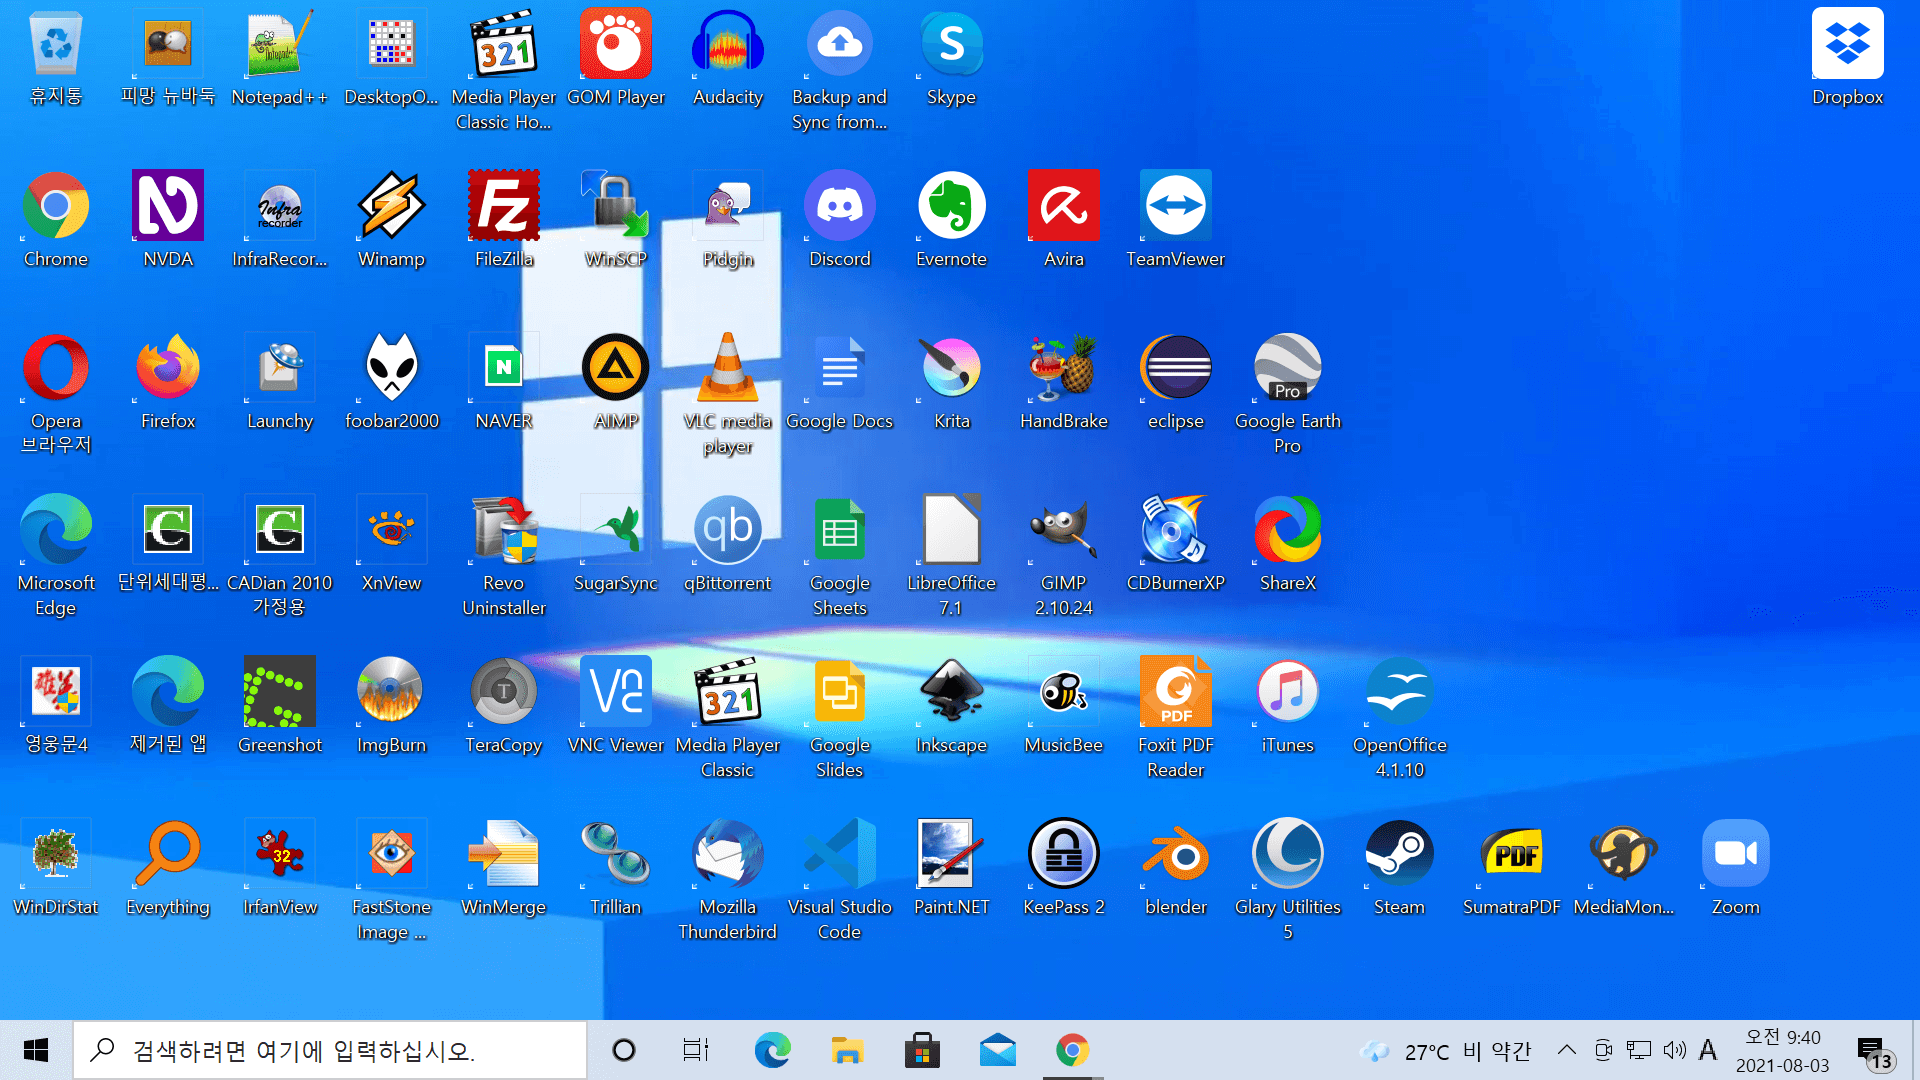Open Revo Uninstaller desktop icon
This screenshot has width=1920, height=1080.
tap(504, 556)
